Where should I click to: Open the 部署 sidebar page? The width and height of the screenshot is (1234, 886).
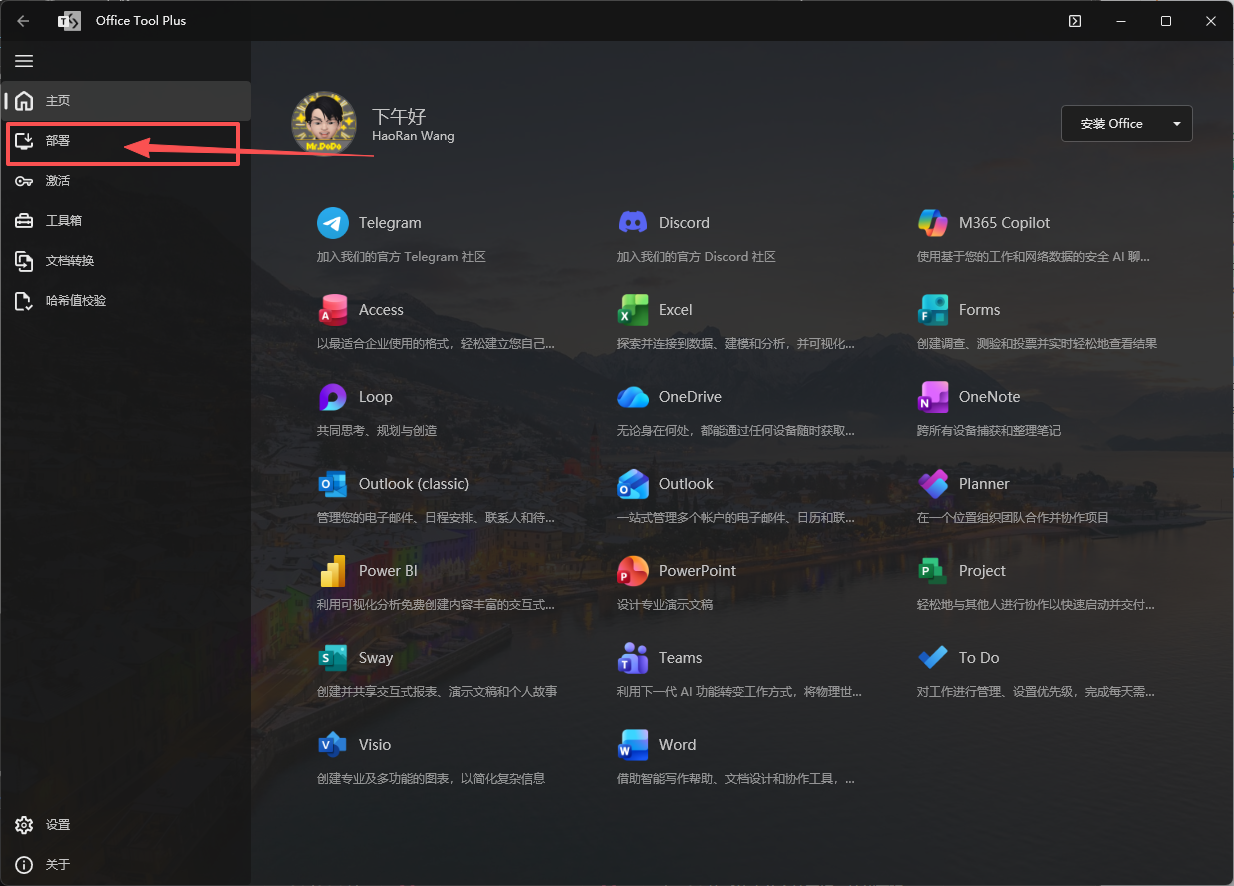click(58, 141)
